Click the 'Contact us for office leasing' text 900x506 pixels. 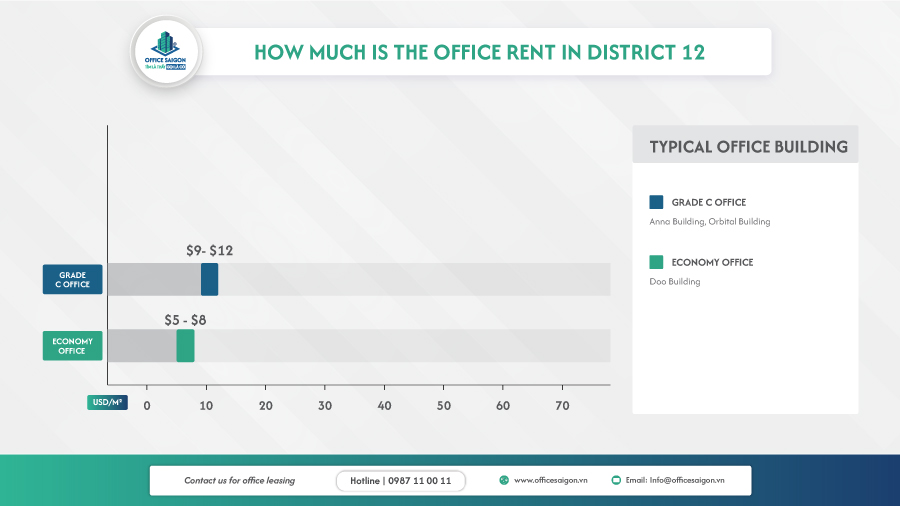click(239, 481)
